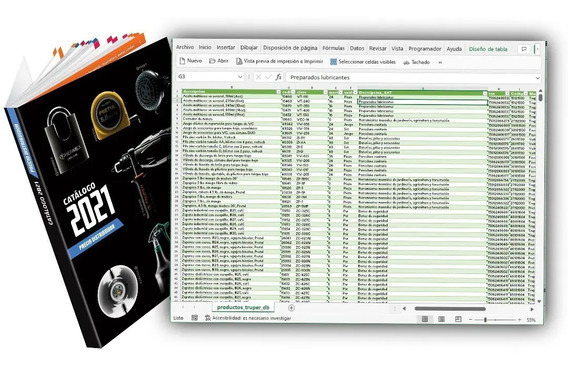568x368 pixels.
Task: Click the horizontal scrollbar thumb
Action: [450, 309]
